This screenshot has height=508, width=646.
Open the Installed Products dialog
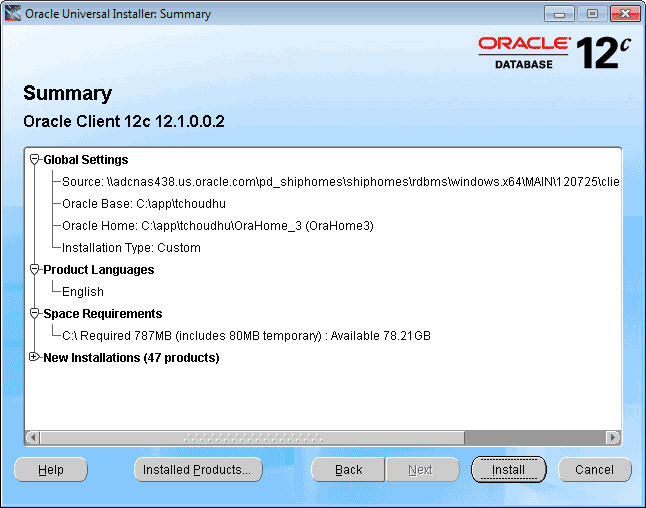click(198, 469)
